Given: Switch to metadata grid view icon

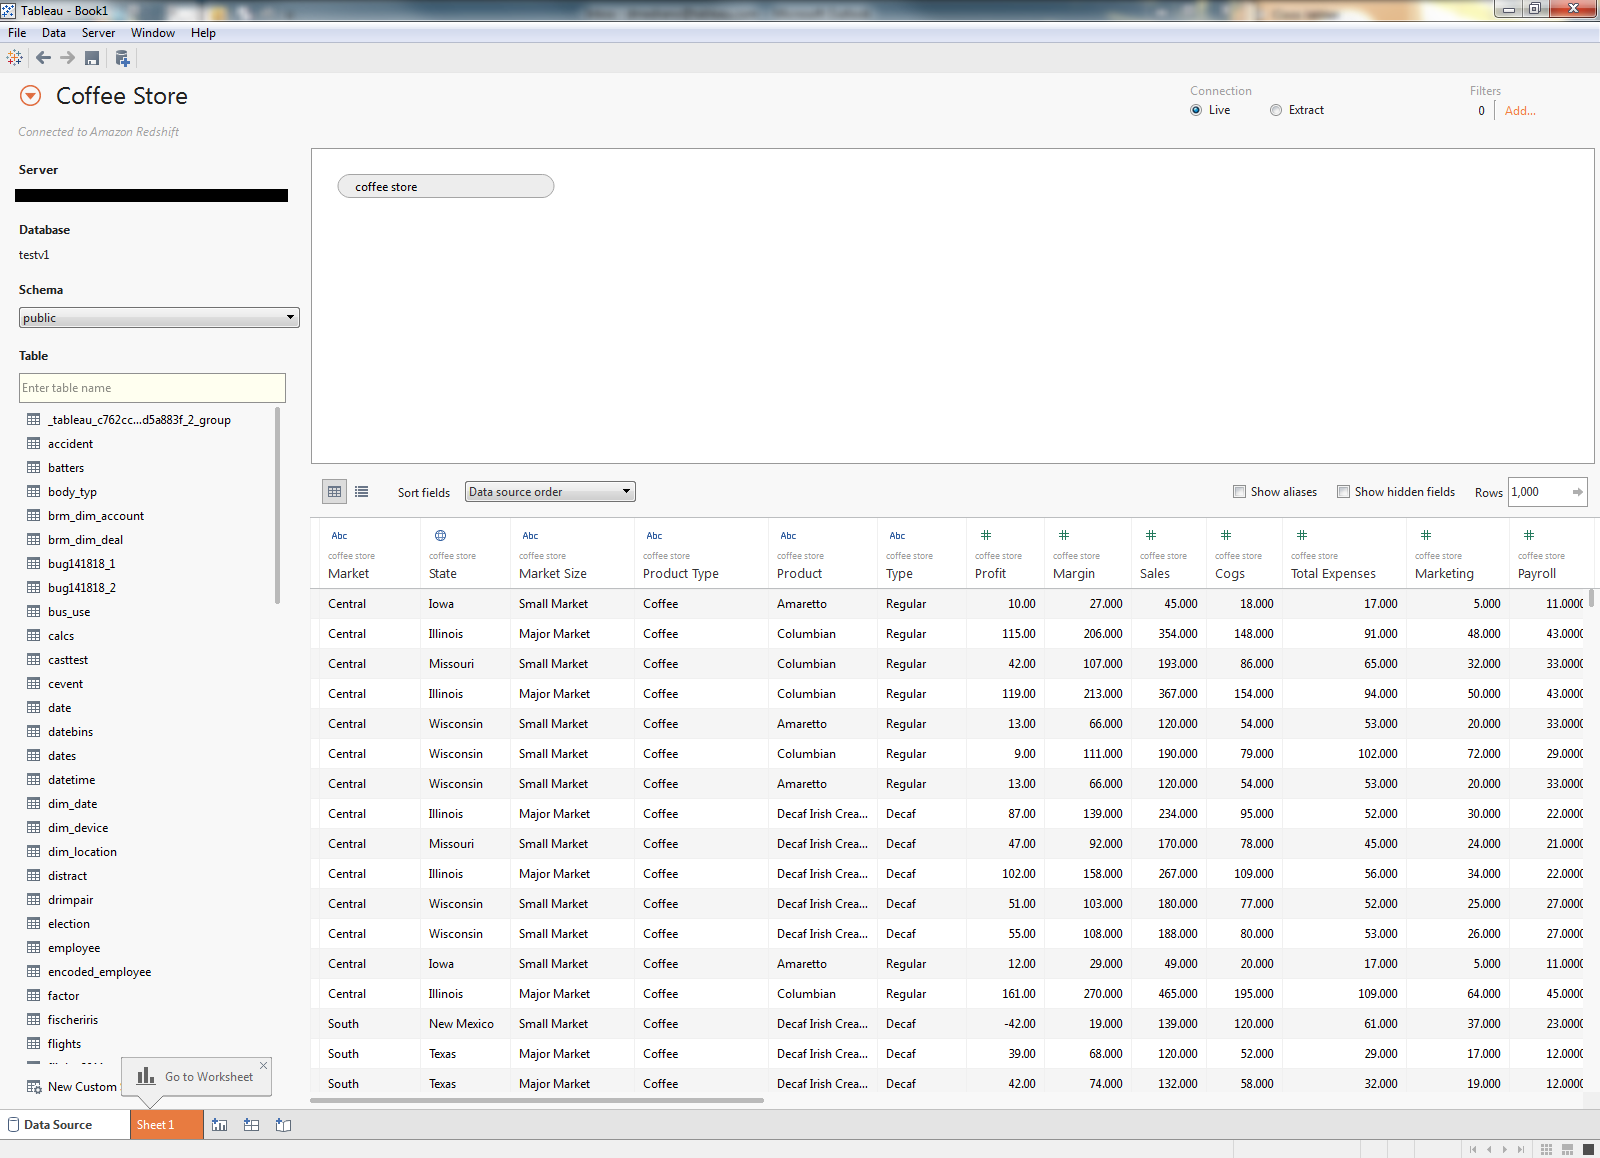Looking at the screenshot, I should (361, 491).
